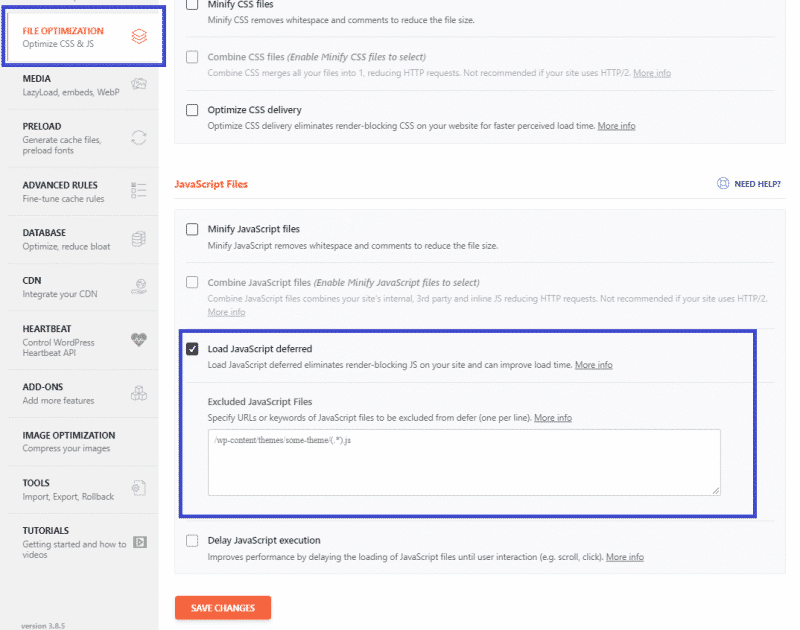800x630 pixels.
Task: Click the Add-ons blocks icon
Action: pyautogui.click(x=141, y=393)
